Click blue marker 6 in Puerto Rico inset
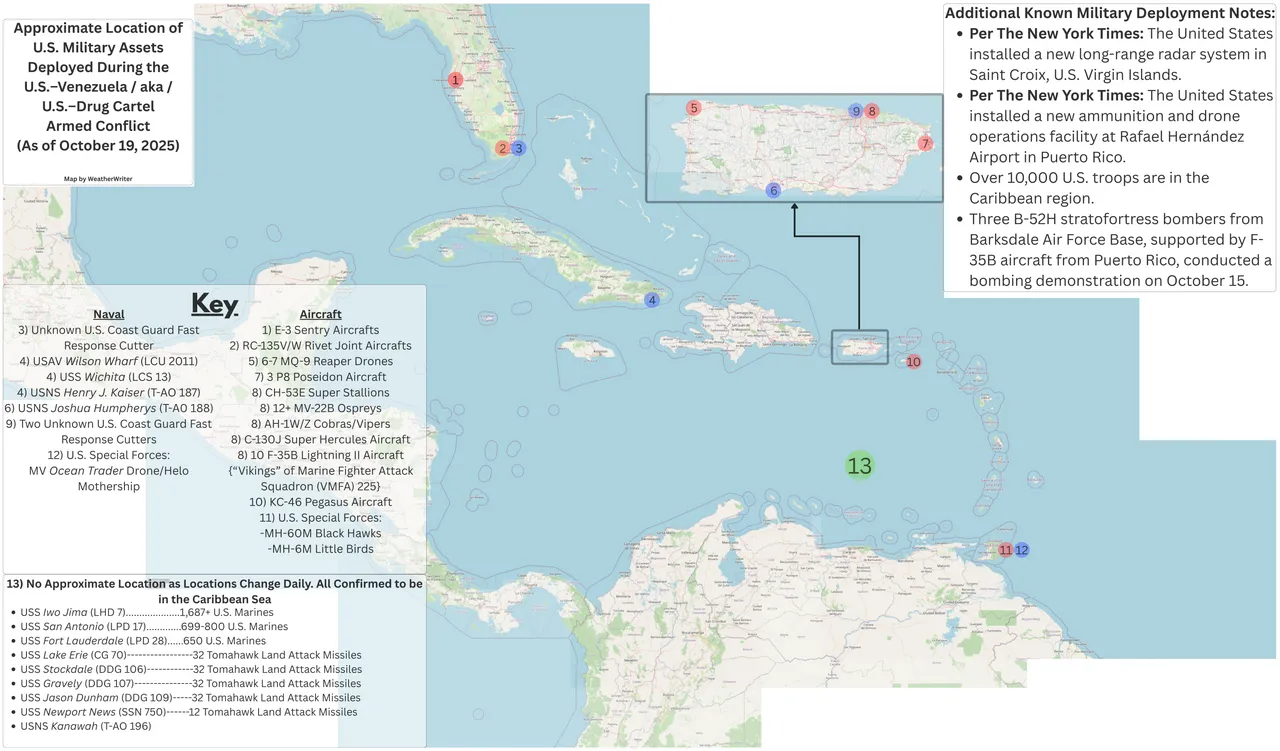Screen dimensions: 1280x751 773,190
